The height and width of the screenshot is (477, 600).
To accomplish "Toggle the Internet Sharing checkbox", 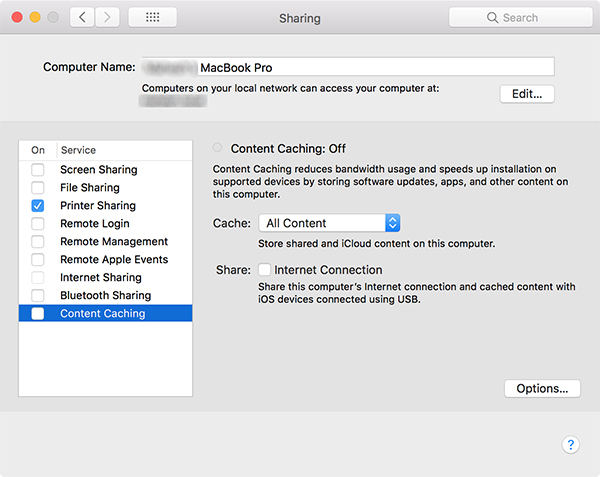I will click(38, 277).
